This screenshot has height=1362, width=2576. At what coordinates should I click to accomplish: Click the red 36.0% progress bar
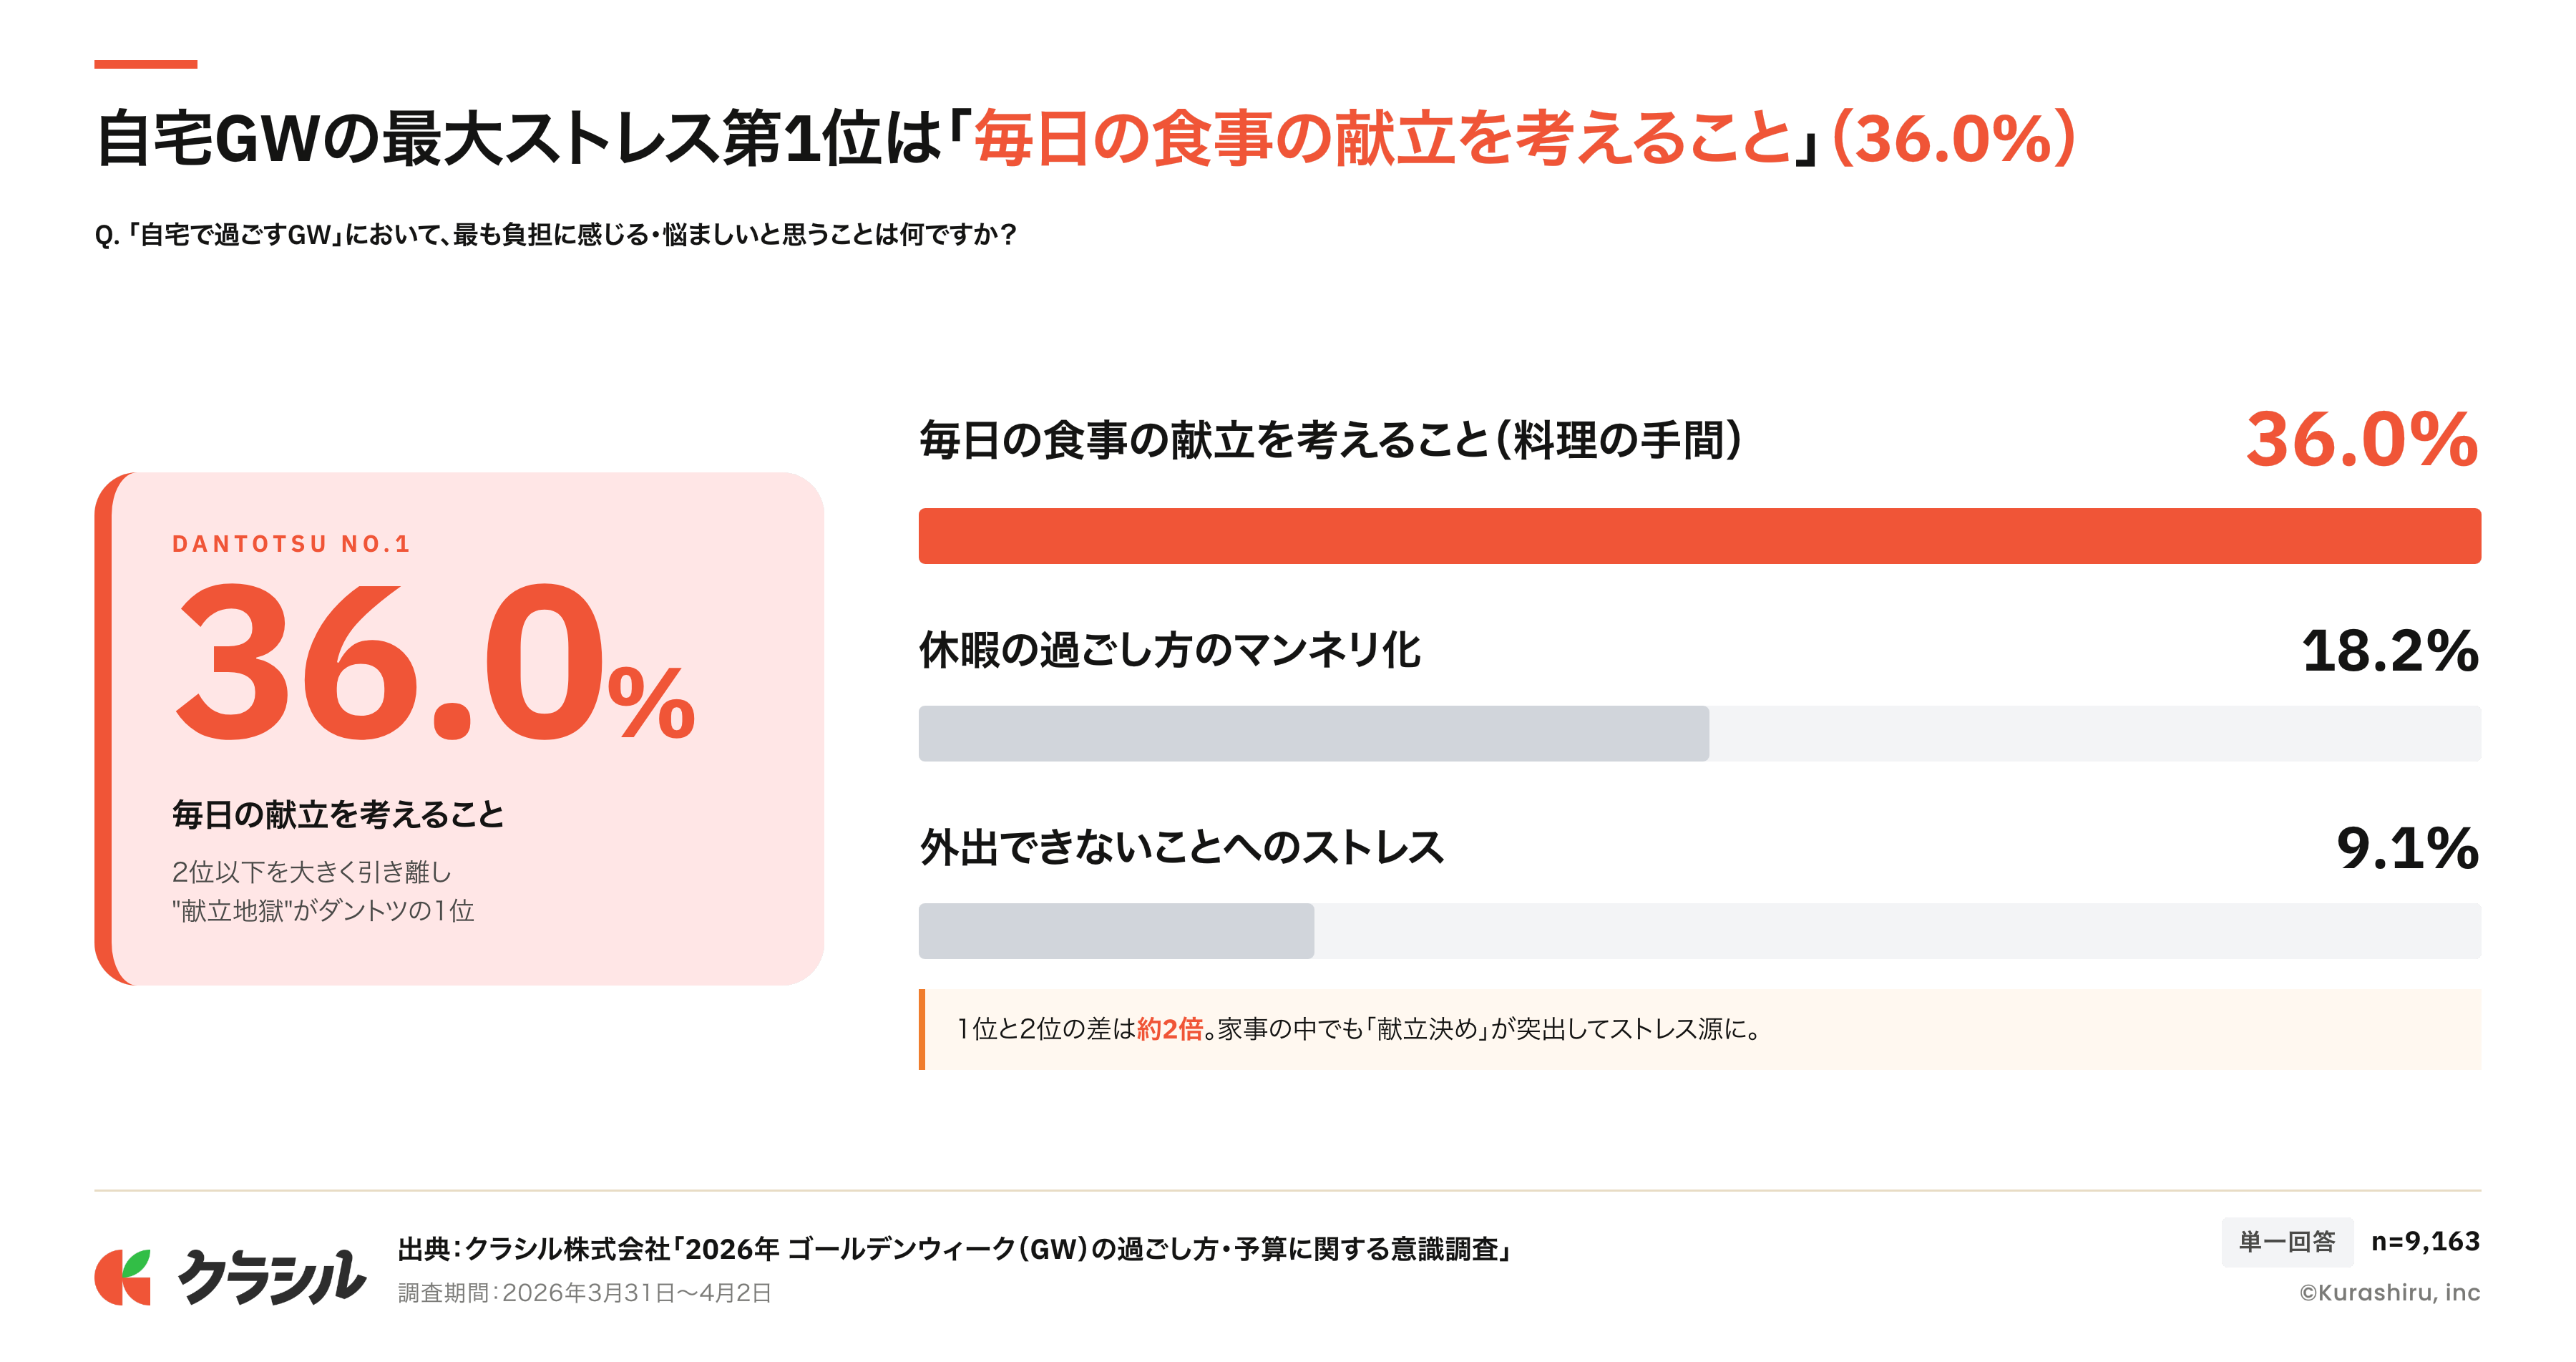1699,536
